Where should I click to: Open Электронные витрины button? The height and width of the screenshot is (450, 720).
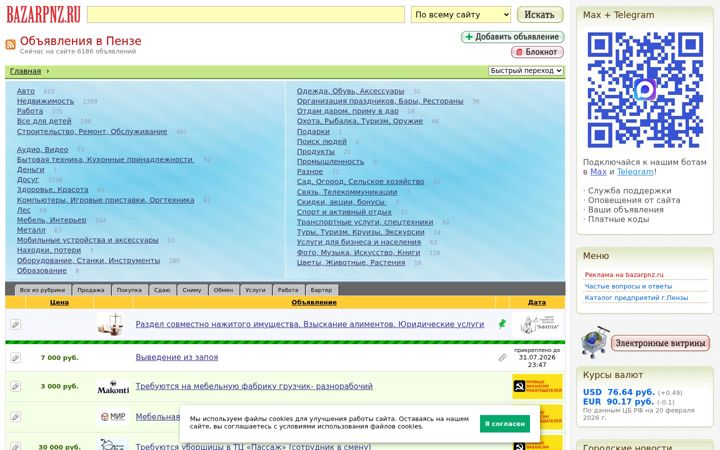(x=660, y=343)
